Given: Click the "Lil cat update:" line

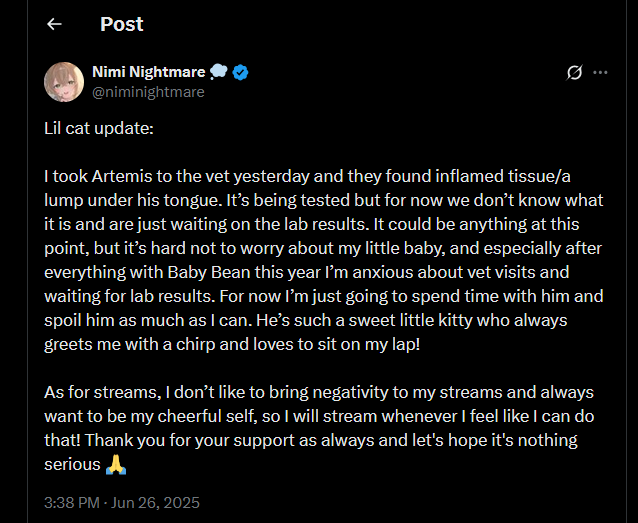Looking at the screenshot, I should coord(99,129).
